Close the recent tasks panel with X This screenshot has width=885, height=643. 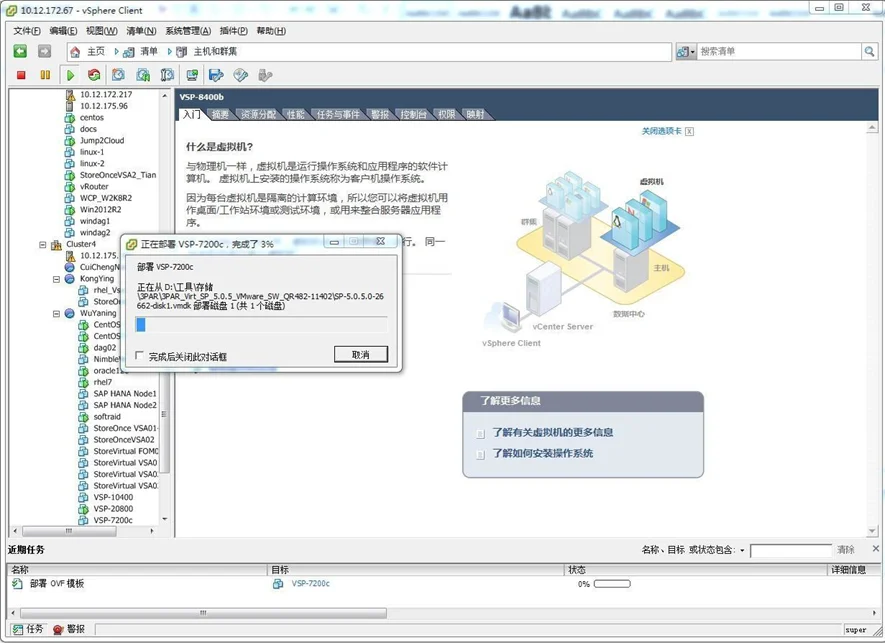click(x=875, y=549)
